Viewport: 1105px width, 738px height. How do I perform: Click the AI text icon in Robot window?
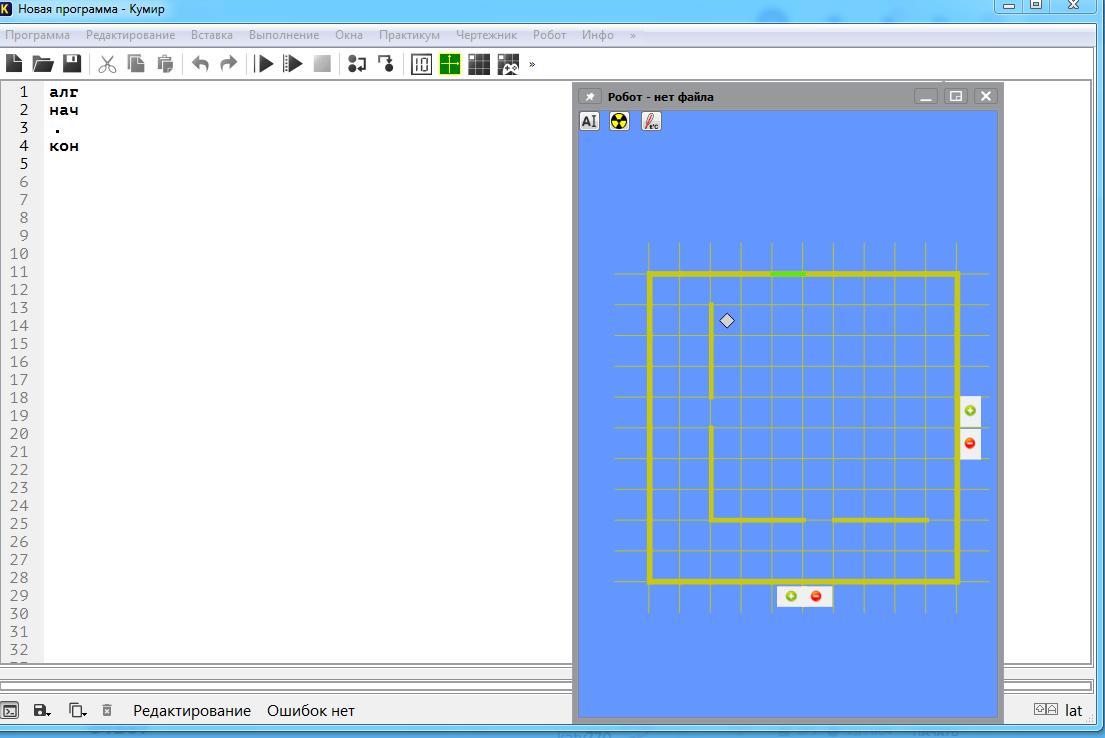point(589,121)
